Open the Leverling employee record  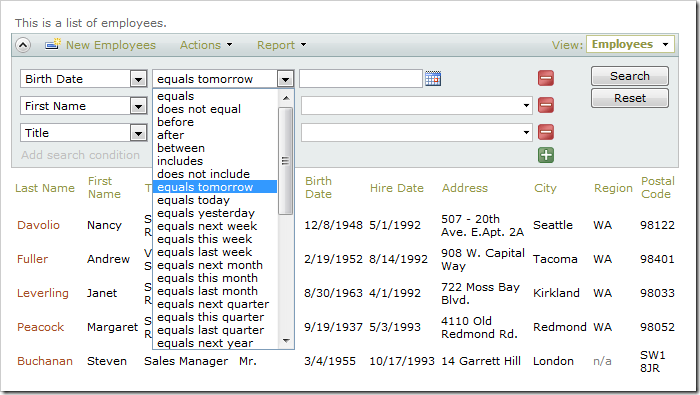click(x=43, y=293)
